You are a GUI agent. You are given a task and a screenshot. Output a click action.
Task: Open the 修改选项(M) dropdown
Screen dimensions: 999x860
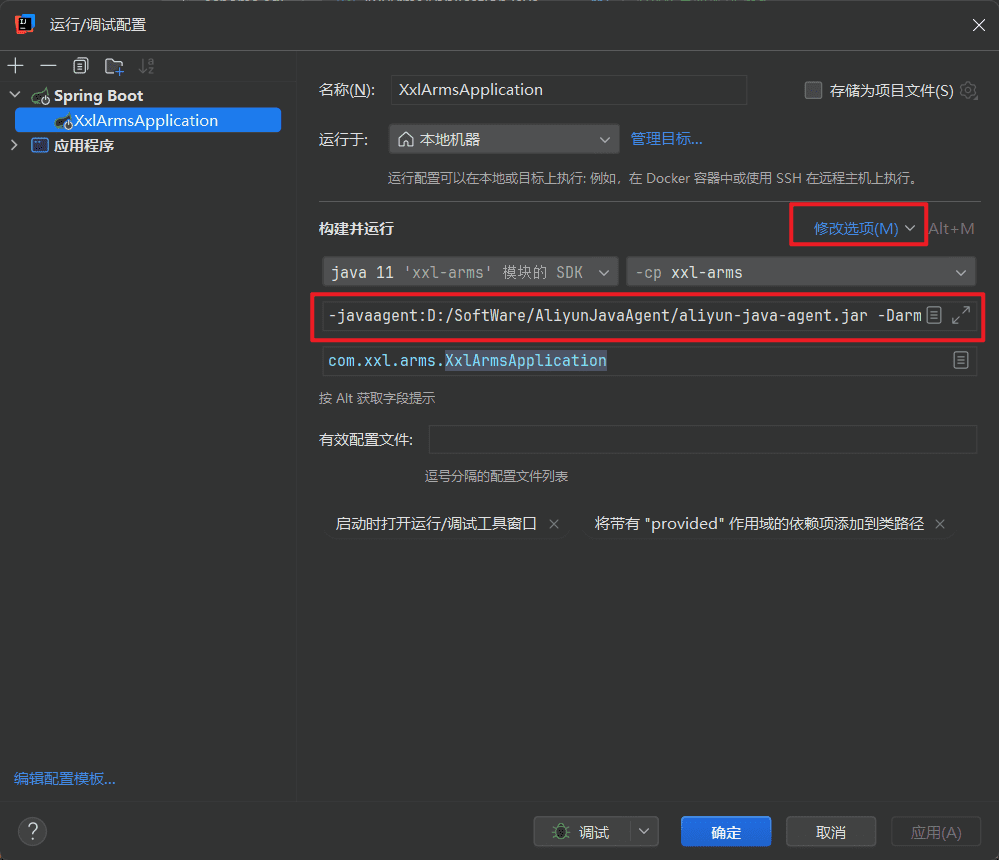click(x=864, y=228)
